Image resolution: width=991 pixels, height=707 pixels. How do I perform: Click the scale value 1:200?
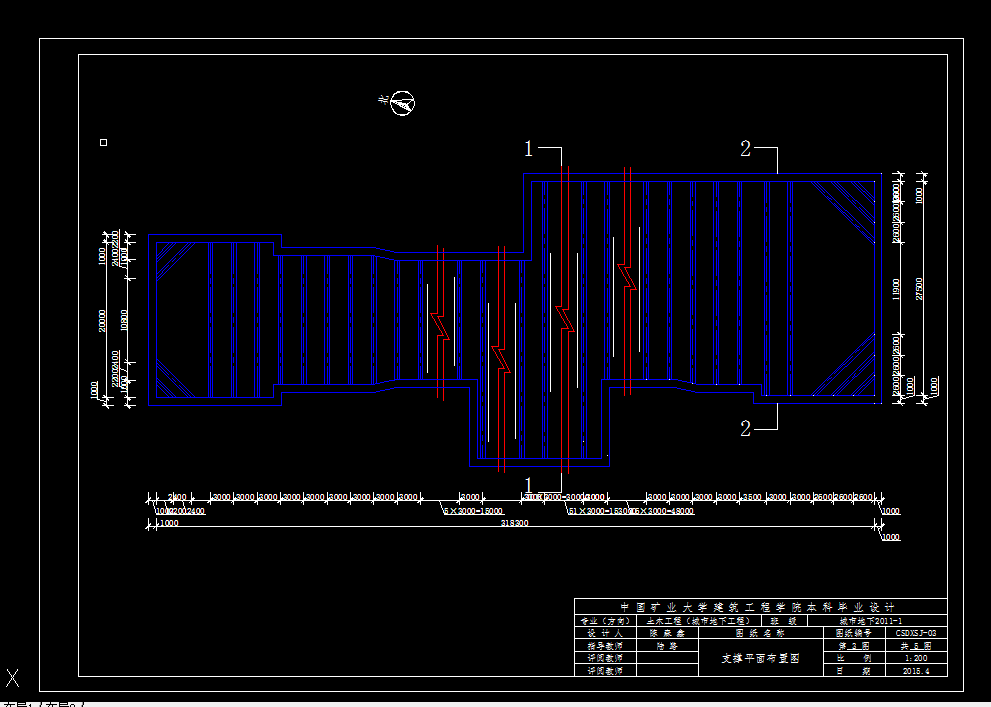point(916,658)
